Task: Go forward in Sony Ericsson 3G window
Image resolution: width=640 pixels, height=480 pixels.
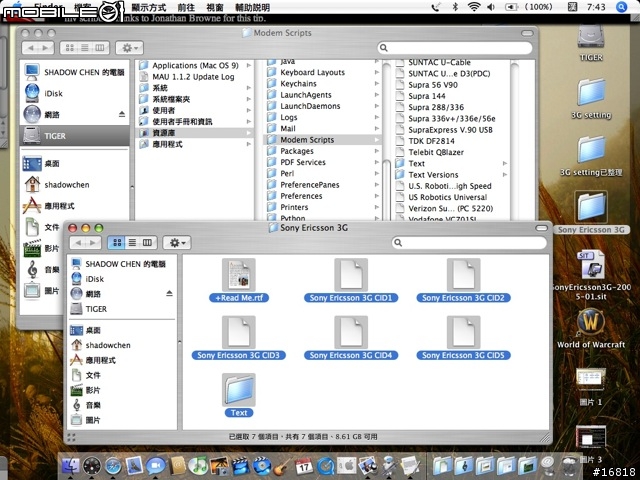Action: [x=93, y=243]
